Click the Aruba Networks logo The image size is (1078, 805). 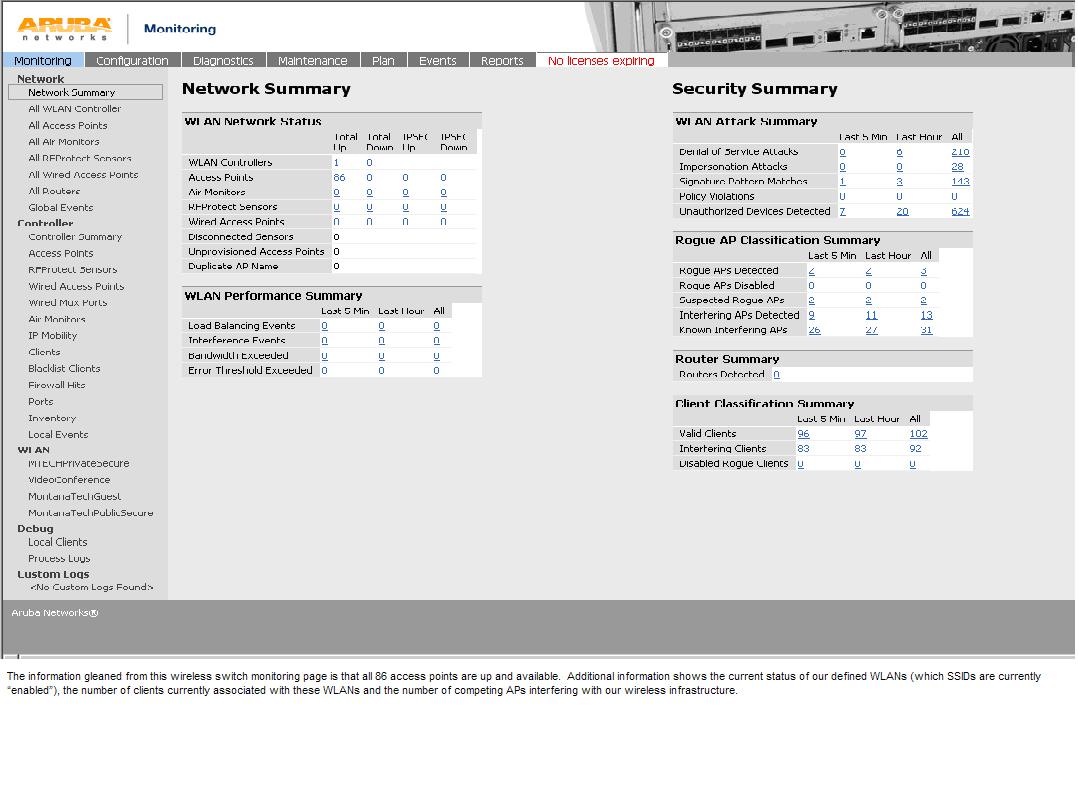pos(64,28)
